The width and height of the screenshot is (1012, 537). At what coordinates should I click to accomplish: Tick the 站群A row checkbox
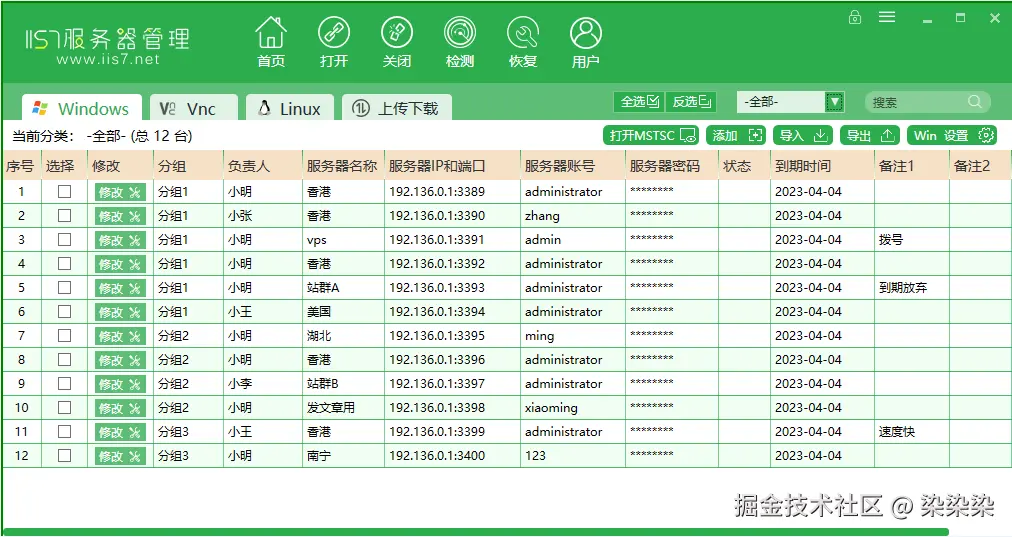(x=65, y=287)
